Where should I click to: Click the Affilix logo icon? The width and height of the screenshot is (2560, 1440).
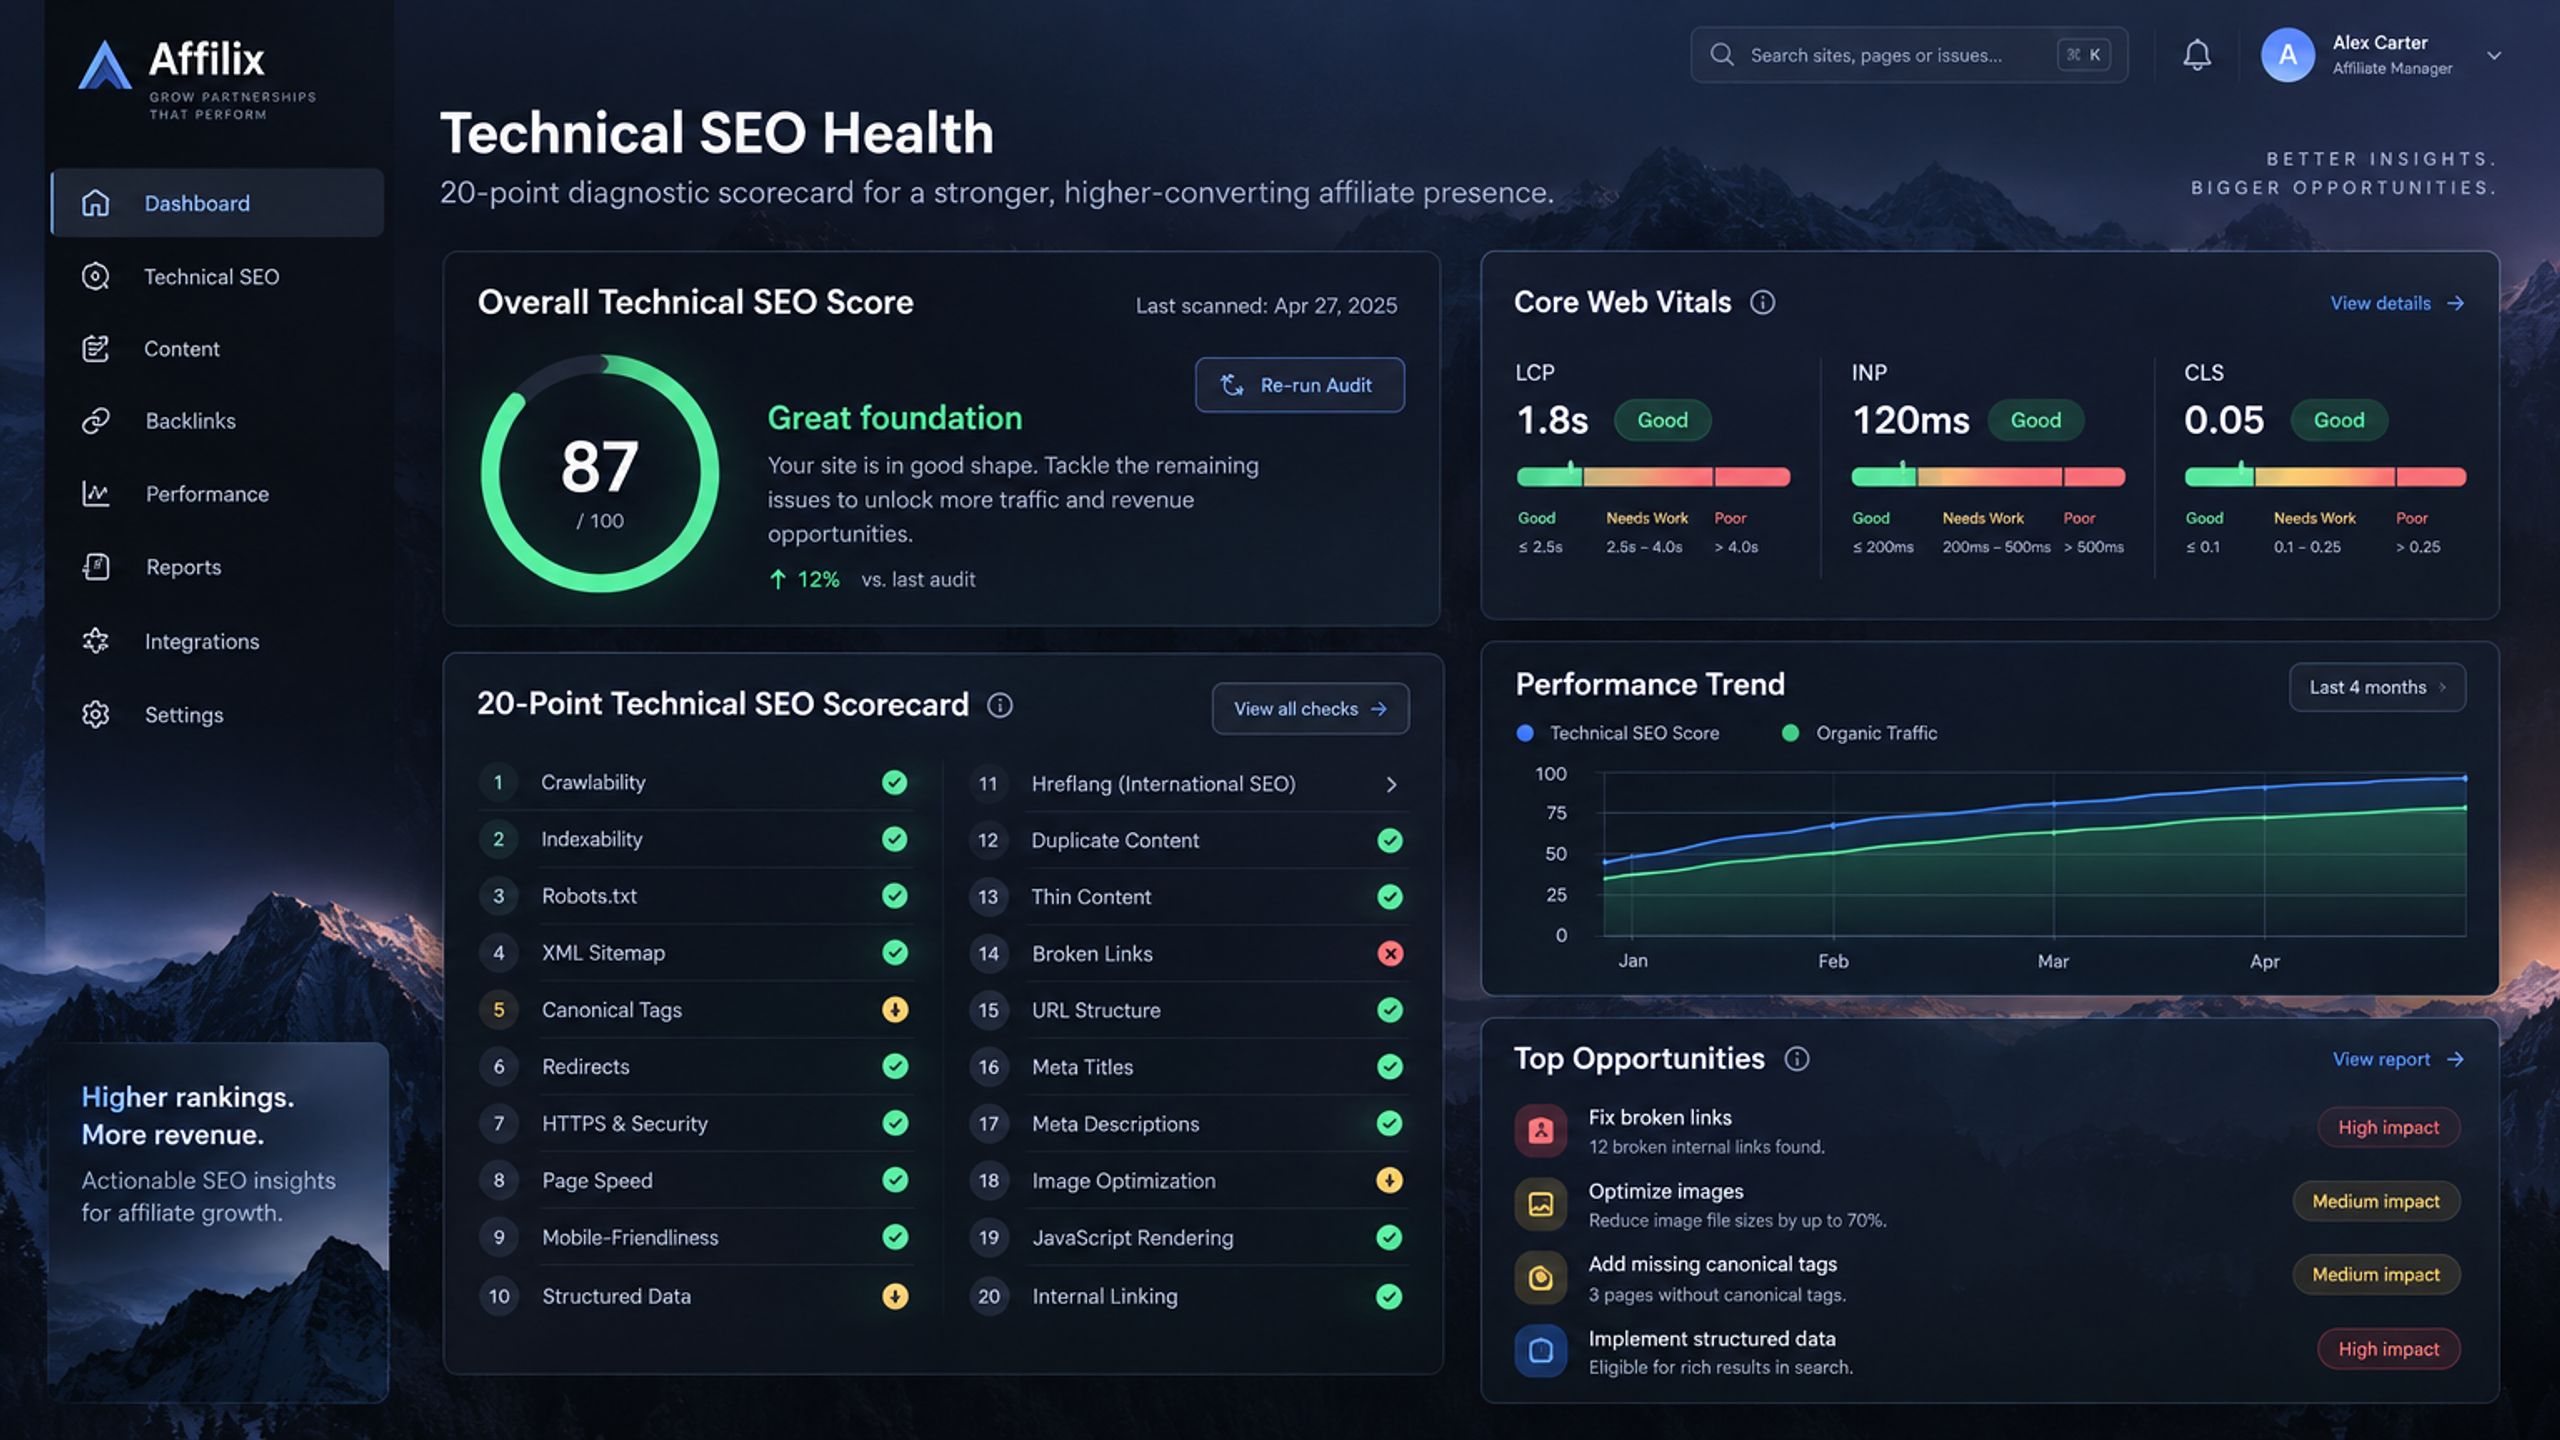[105, 66]
